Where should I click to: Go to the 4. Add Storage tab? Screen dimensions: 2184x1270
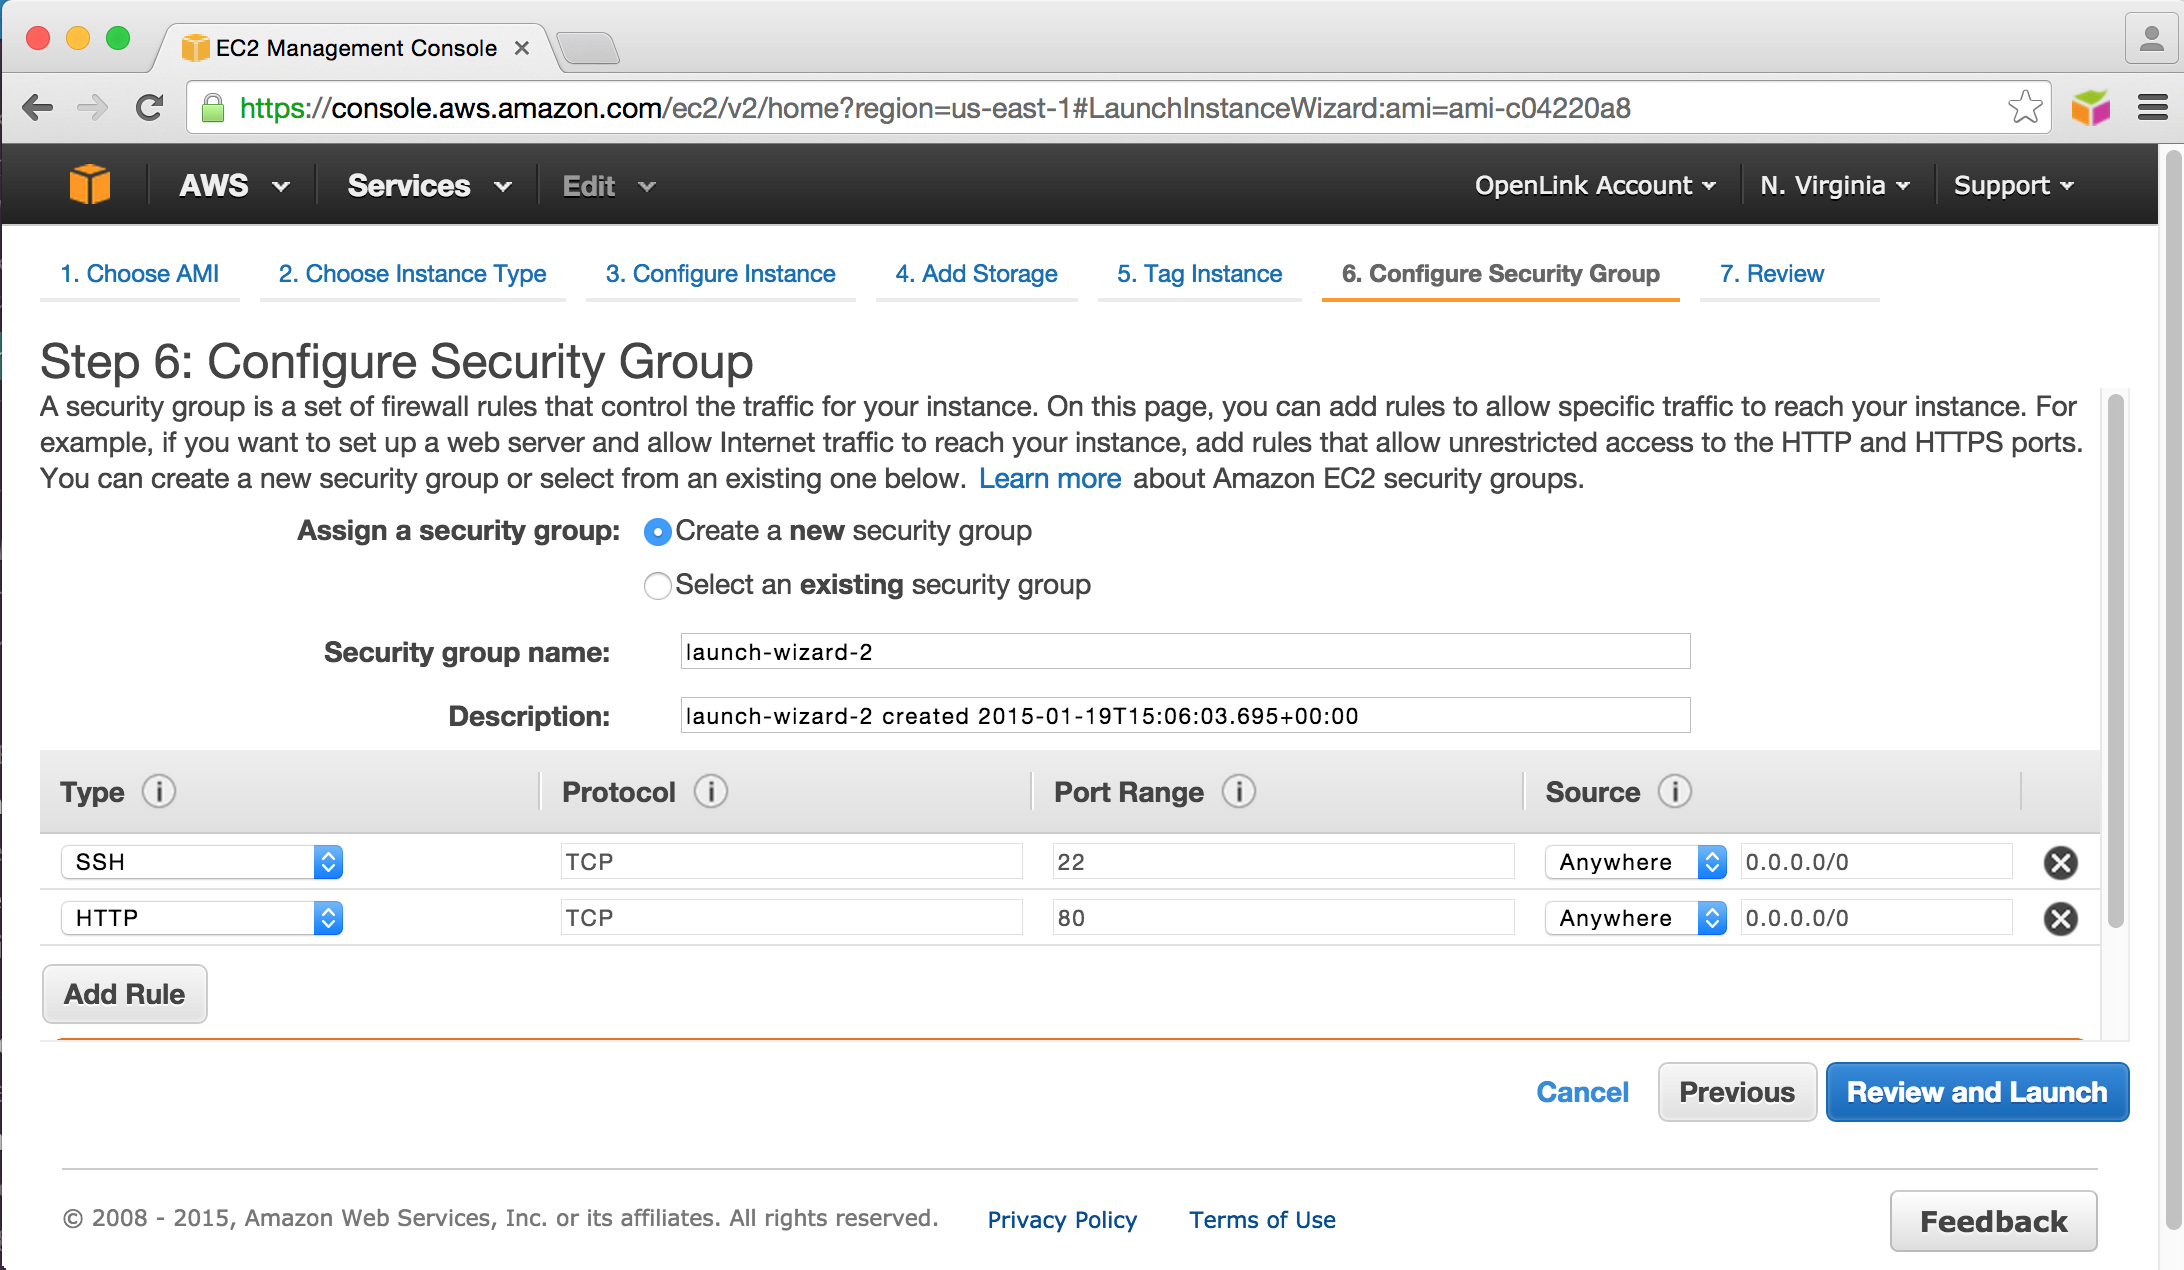coord(976,274)
